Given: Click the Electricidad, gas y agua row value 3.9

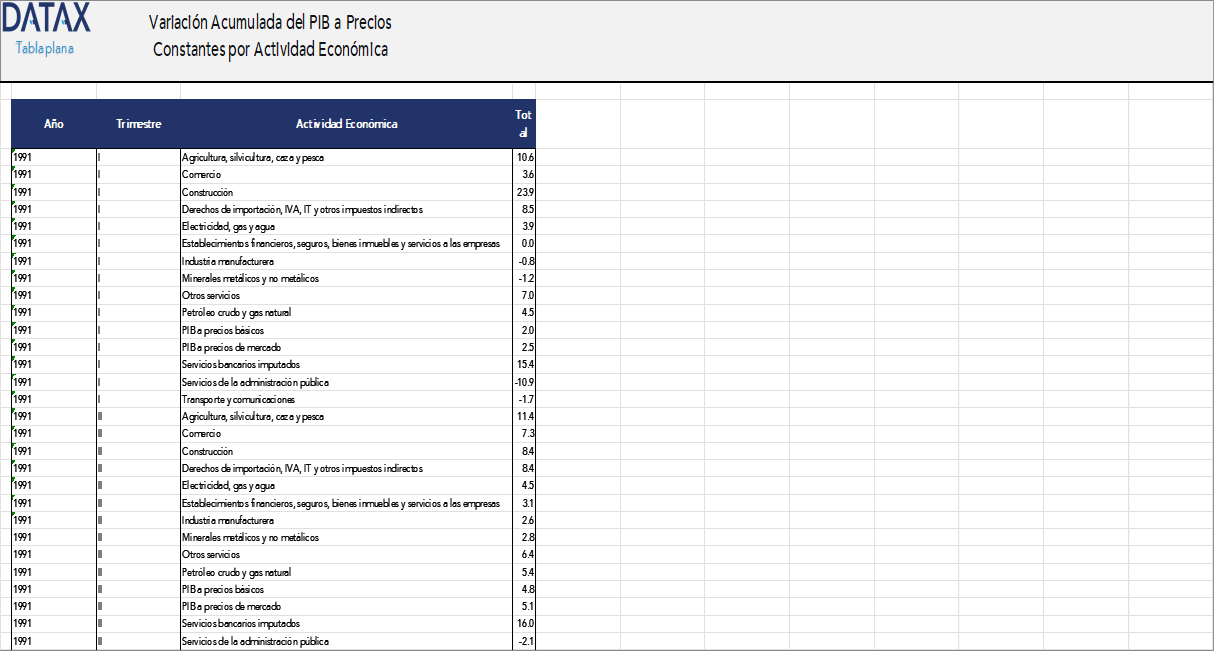Looking at the screenshot, I should (x=524, y=226).
